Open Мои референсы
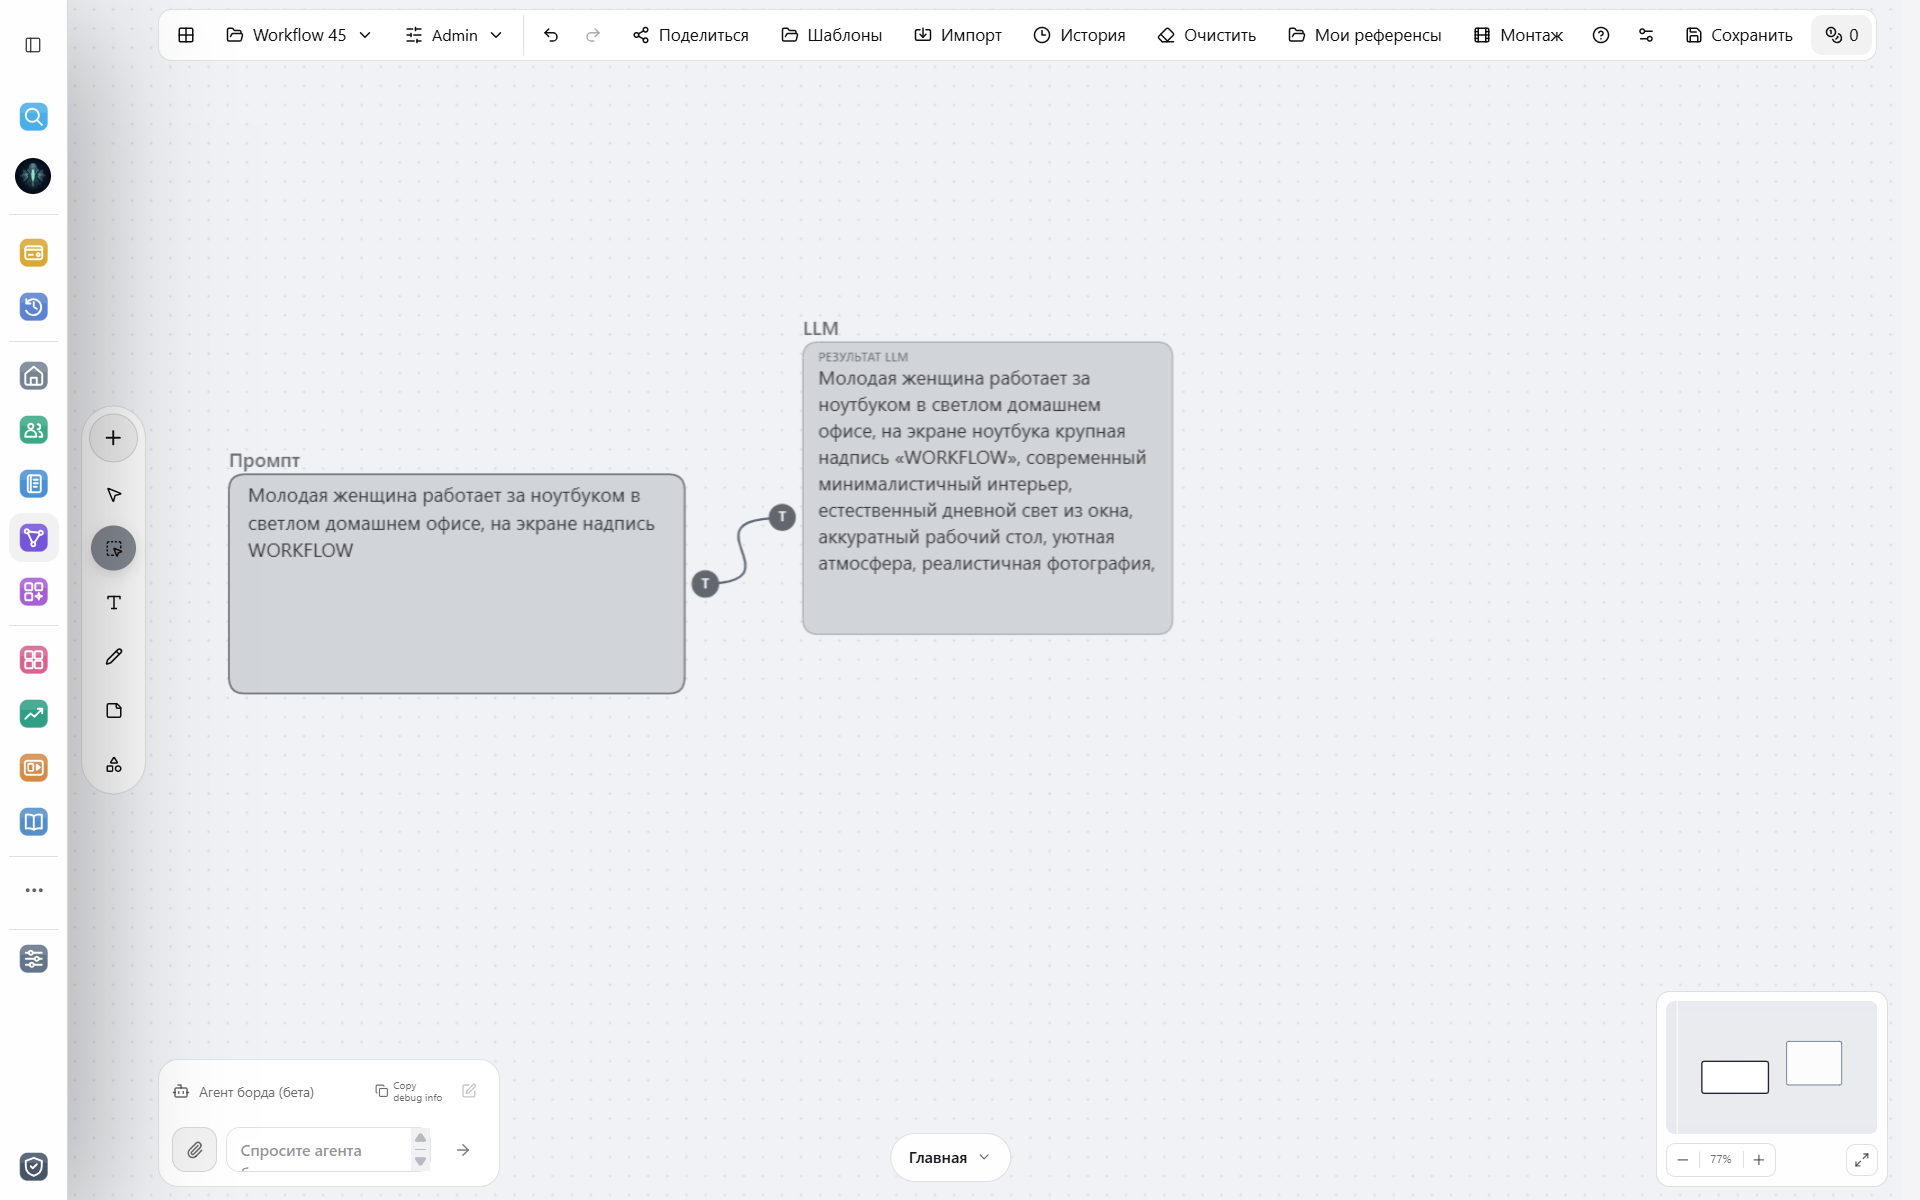 [x=1365, y=35]
